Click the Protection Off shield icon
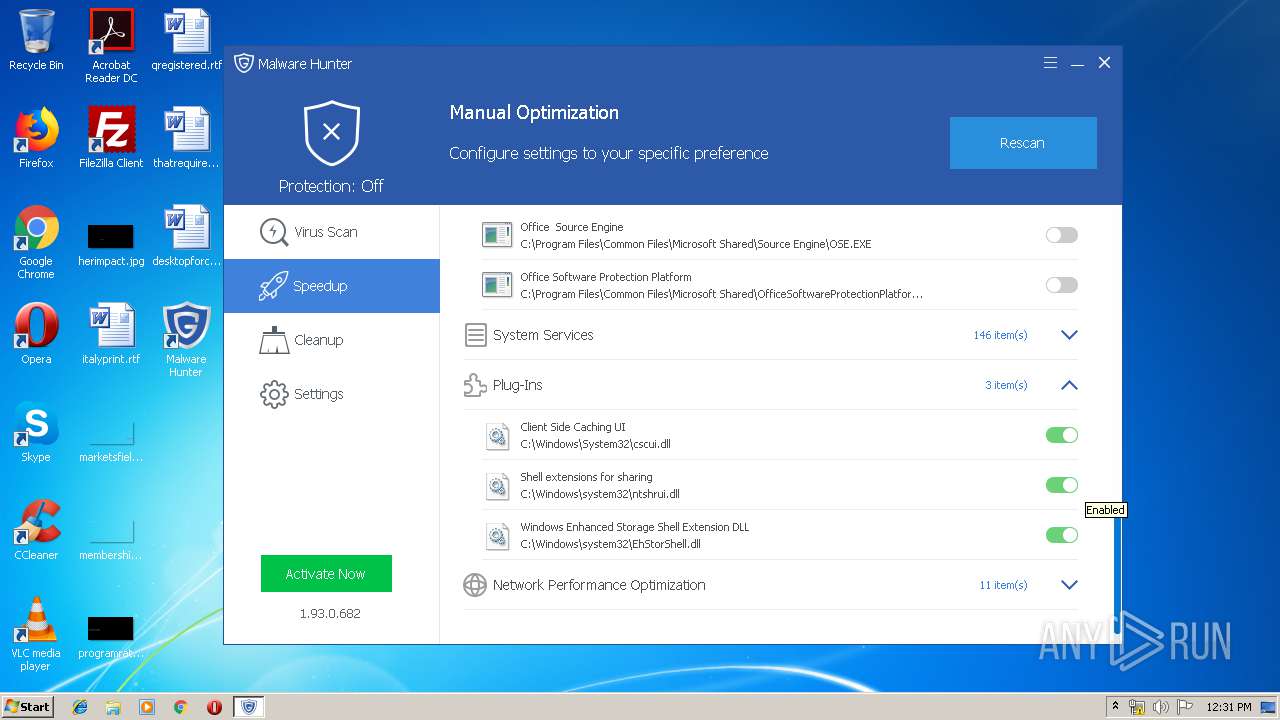 pyautogui.click(x=332, y=132)
